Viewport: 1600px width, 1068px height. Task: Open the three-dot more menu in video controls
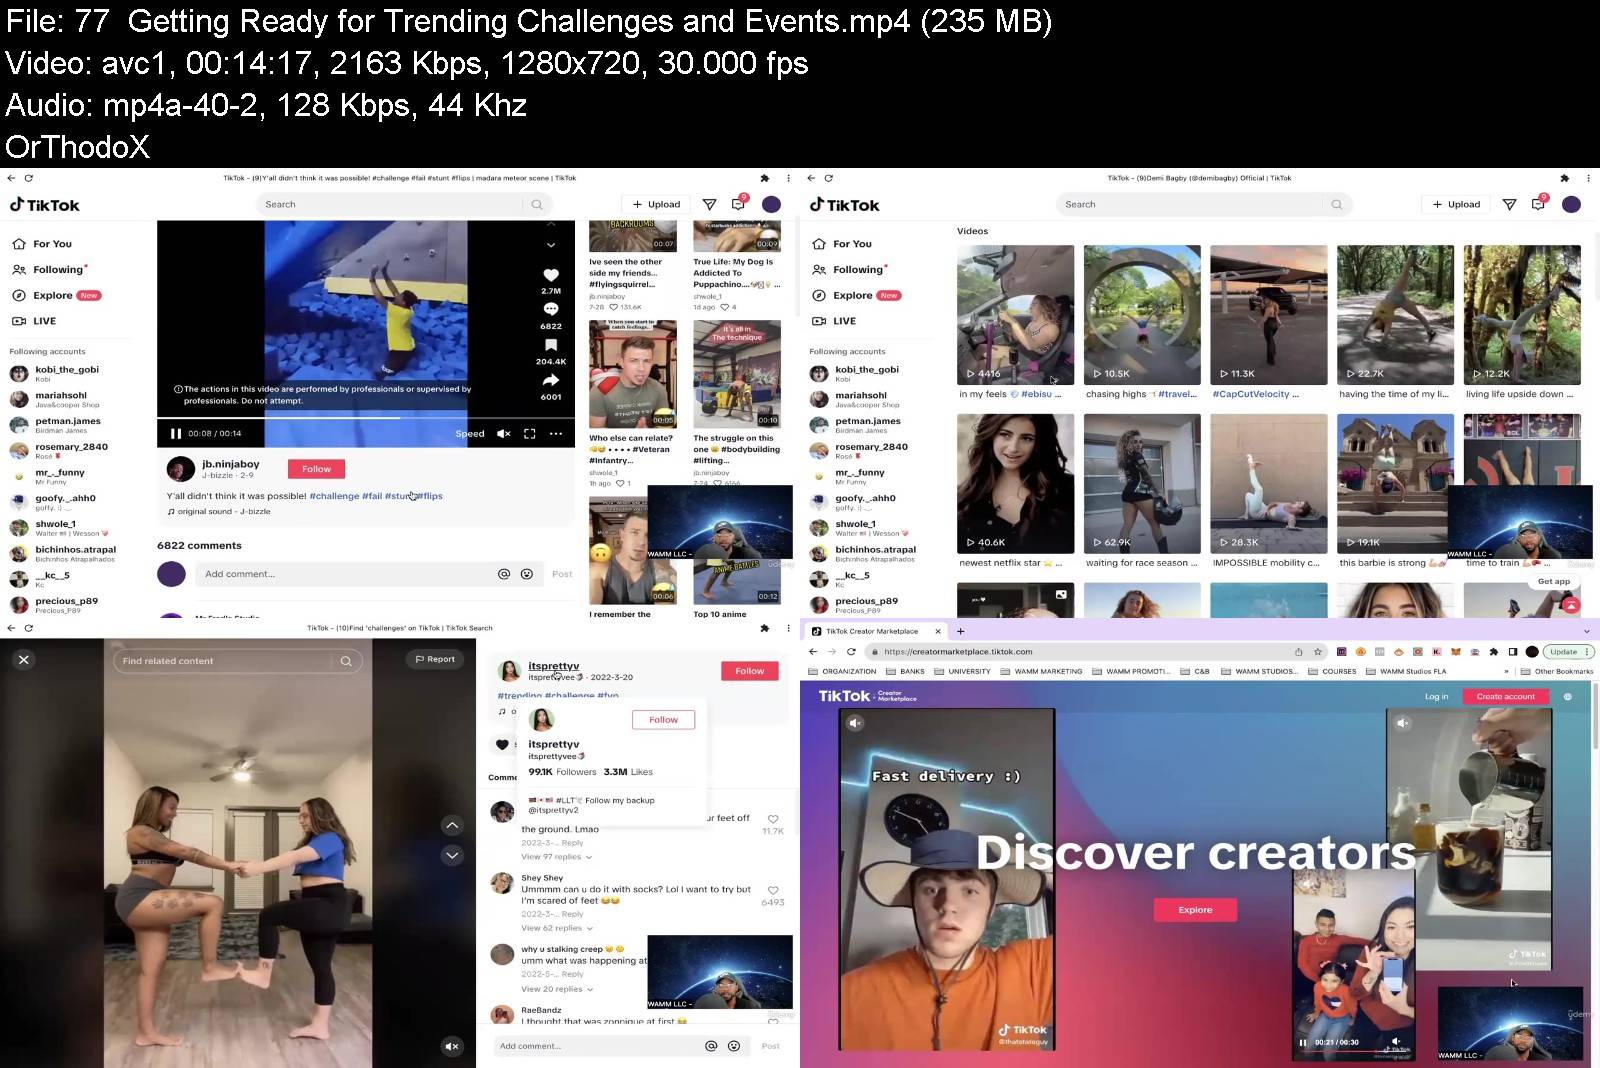(556, 433)
